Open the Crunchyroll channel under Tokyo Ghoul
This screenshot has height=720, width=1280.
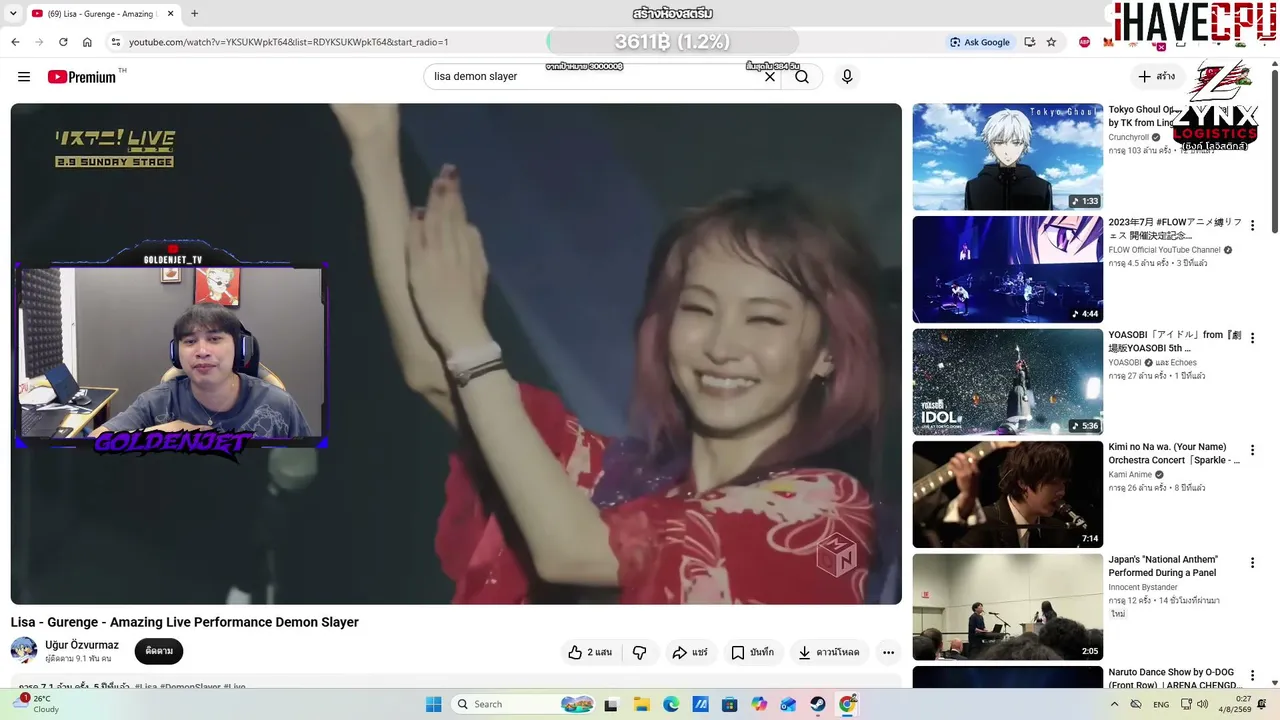1128,137
